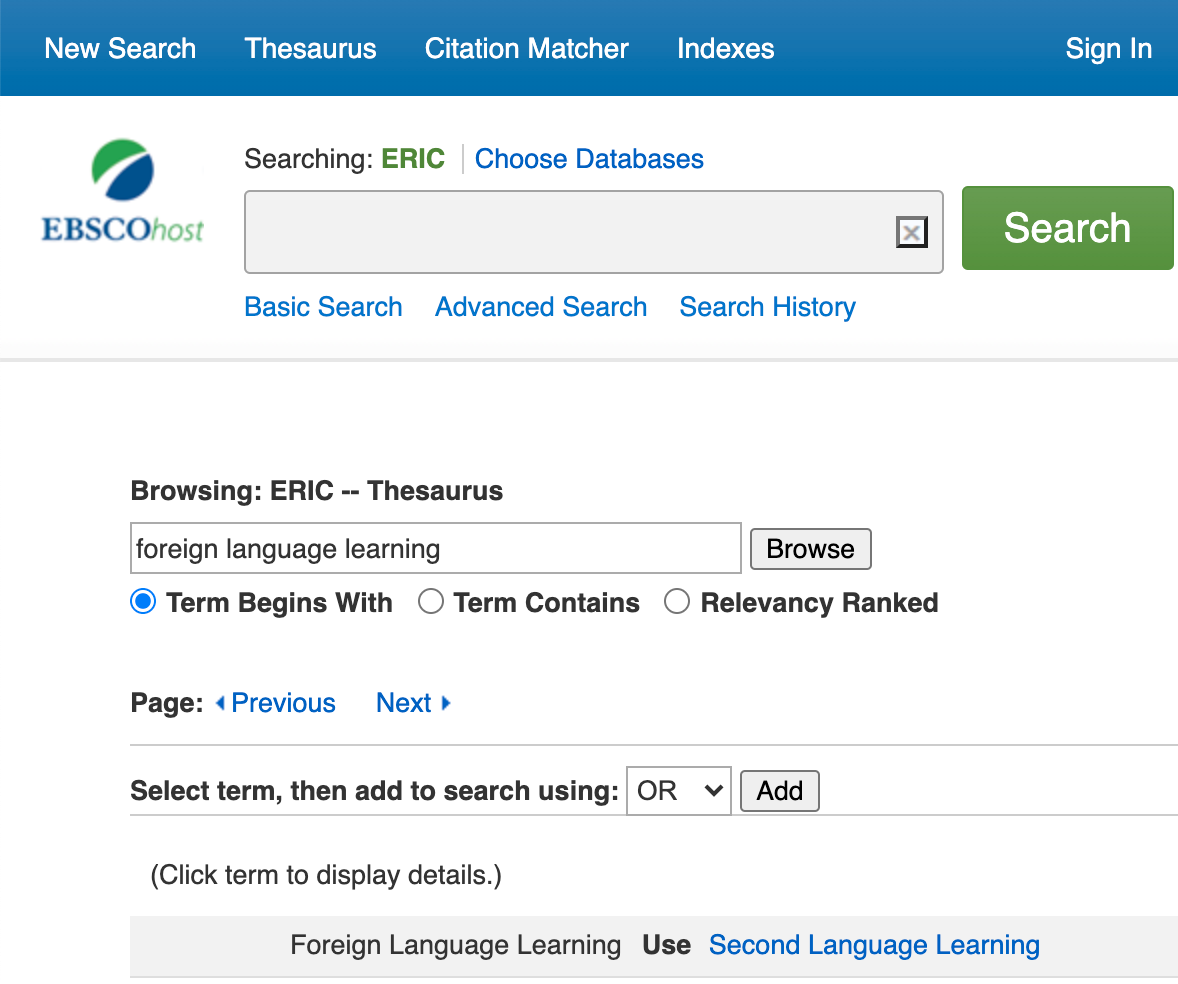Go to Citation Matcher

[526, 49]
